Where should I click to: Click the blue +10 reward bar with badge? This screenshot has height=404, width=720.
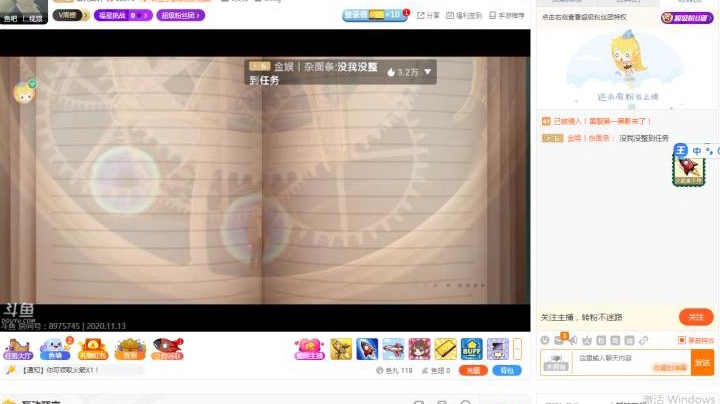(375, 15)
